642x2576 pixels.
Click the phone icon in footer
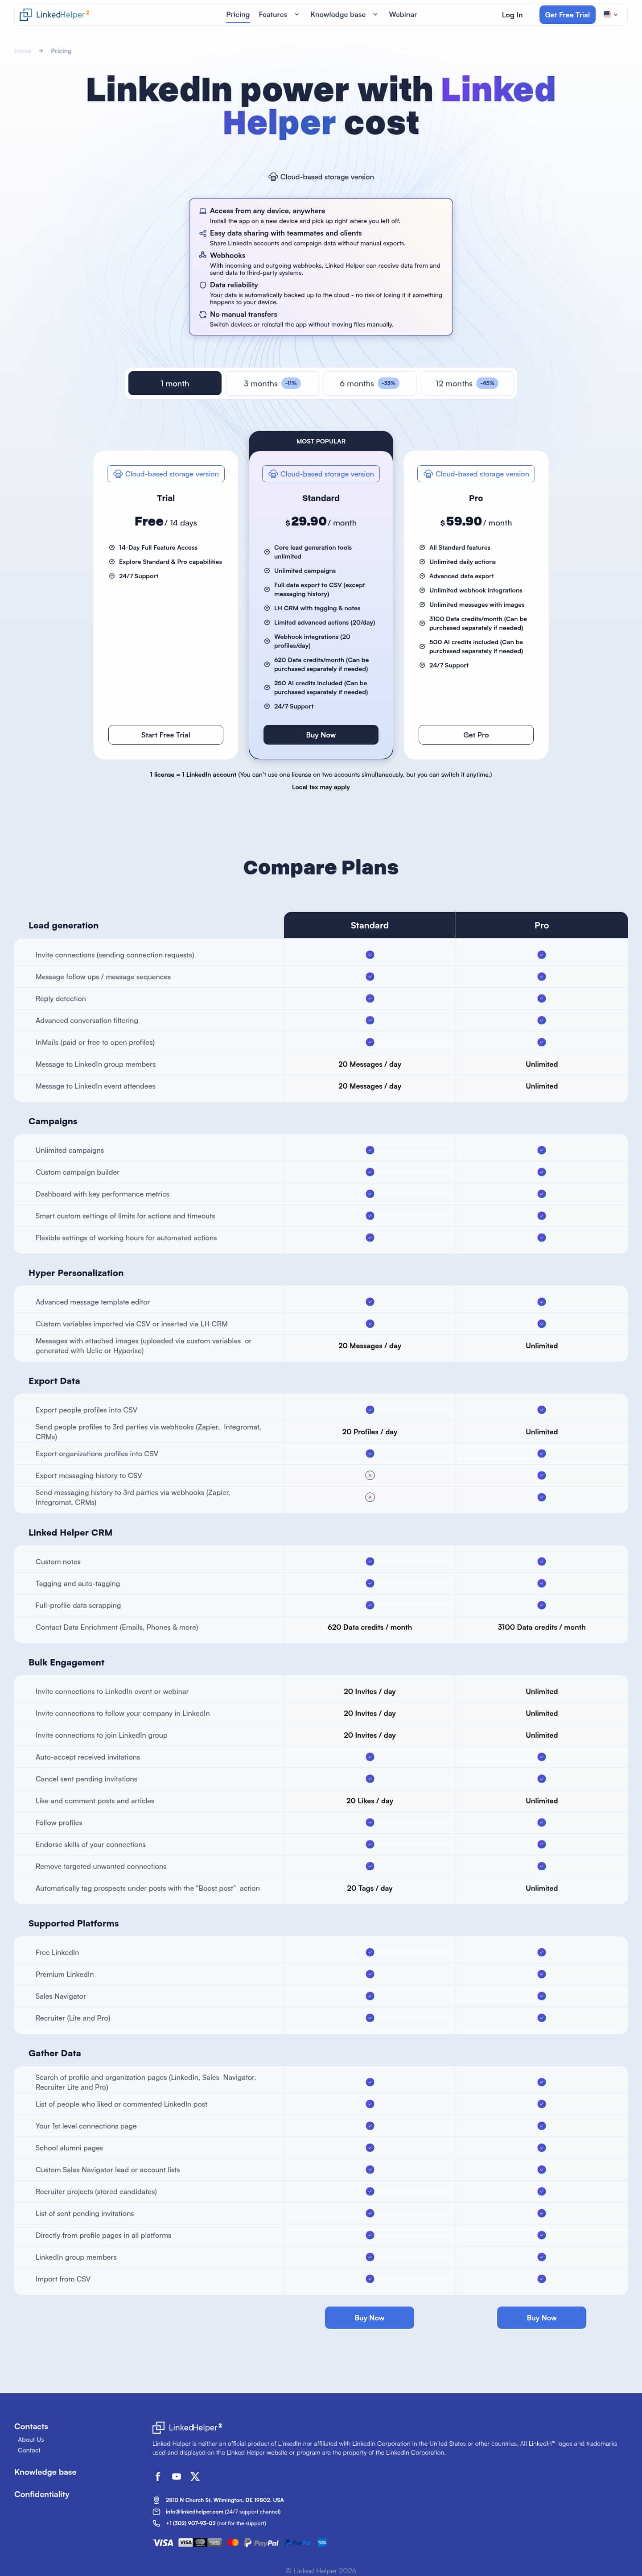[156, 2523]
